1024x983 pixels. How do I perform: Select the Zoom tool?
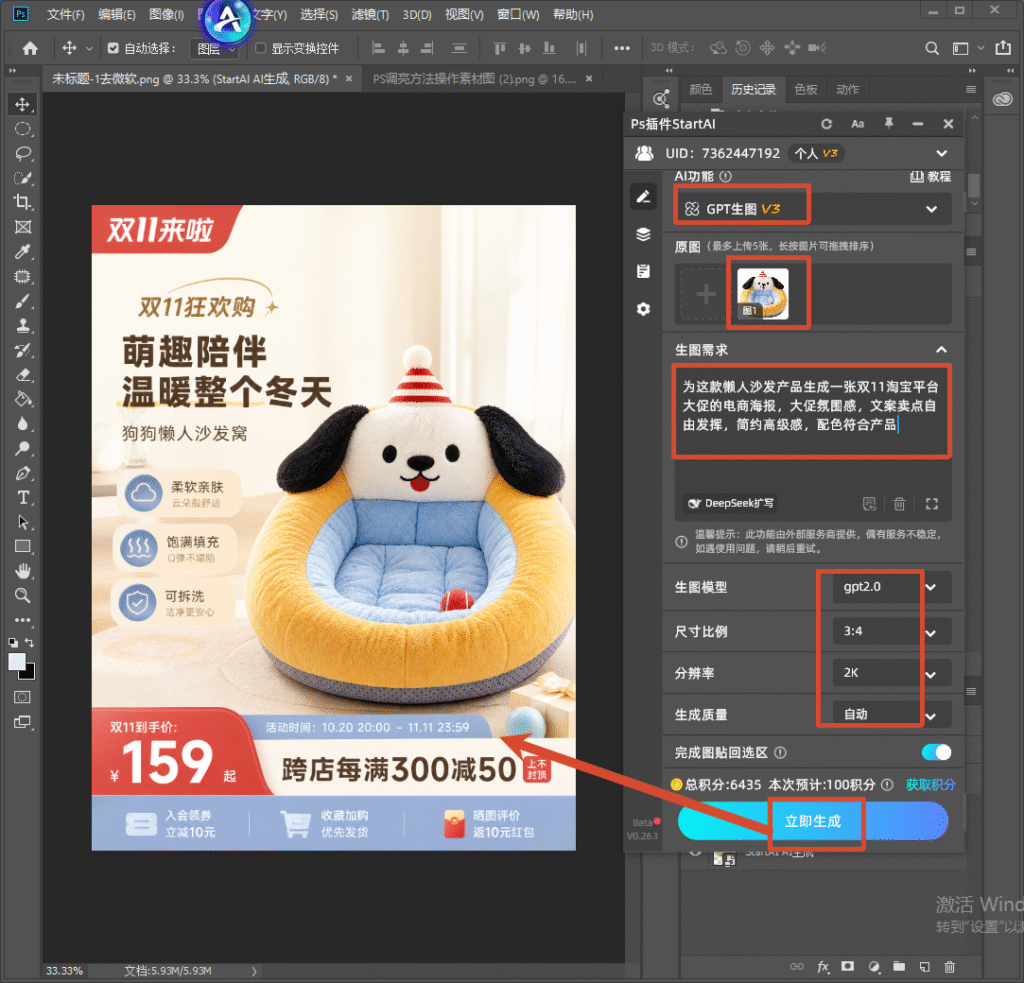click(23, 596)
